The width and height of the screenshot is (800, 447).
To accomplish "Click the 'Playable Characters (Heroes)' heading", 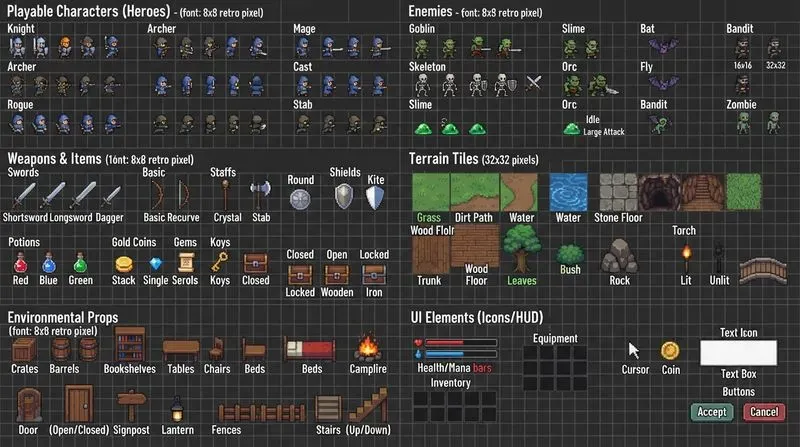I will [x=89, y=11].
